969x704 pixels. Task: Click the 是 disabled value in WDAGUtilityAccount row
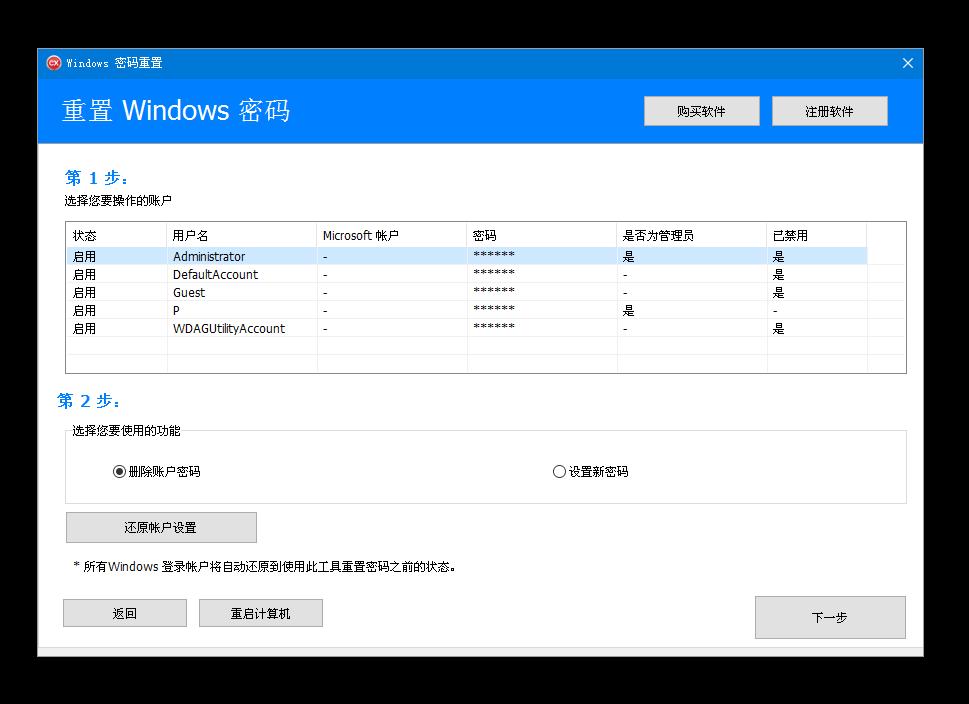pyautogui.click(x=779, y=328)
